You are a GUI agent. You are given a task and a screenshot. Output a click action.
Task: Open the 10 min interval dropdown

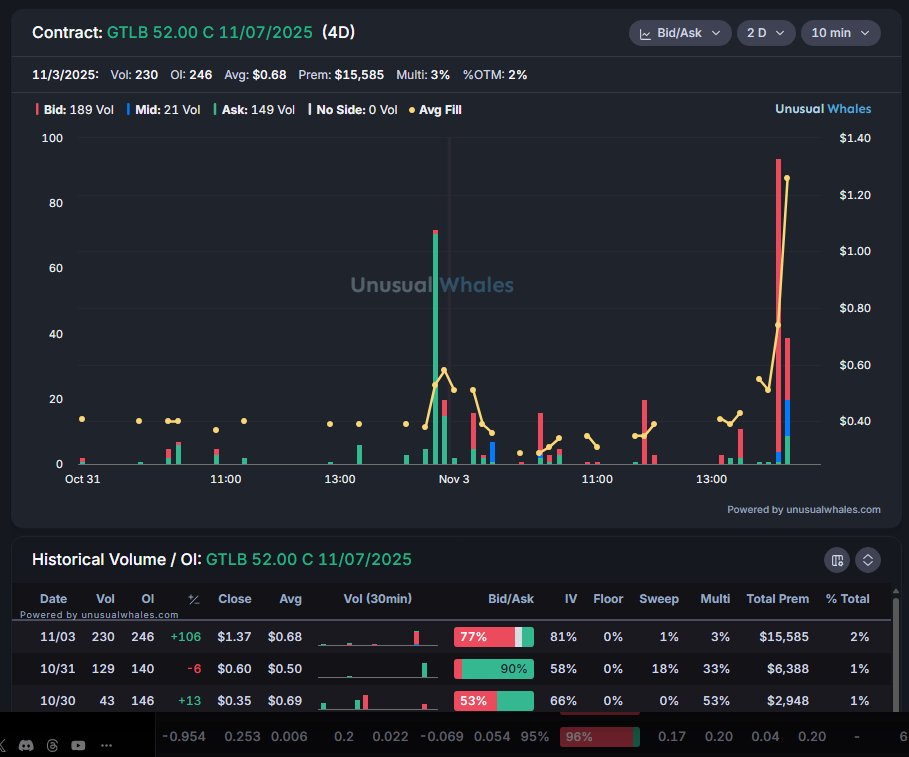[841, 33]
